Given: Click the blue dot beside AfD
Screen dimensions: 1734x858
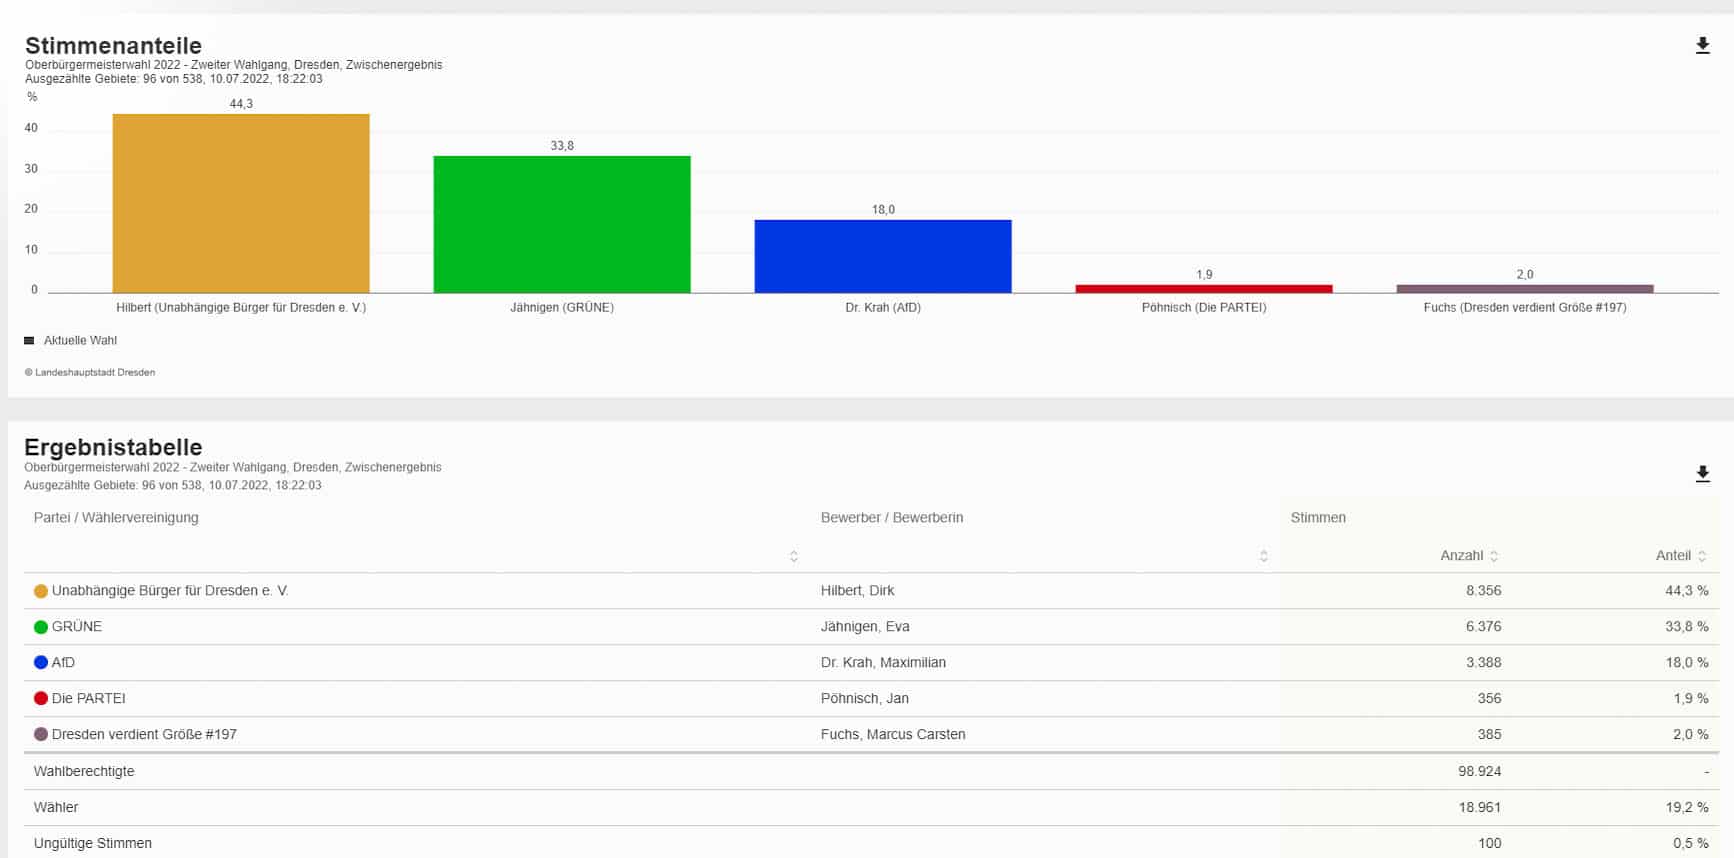Looking at the screenshot, I should point(41,663).
